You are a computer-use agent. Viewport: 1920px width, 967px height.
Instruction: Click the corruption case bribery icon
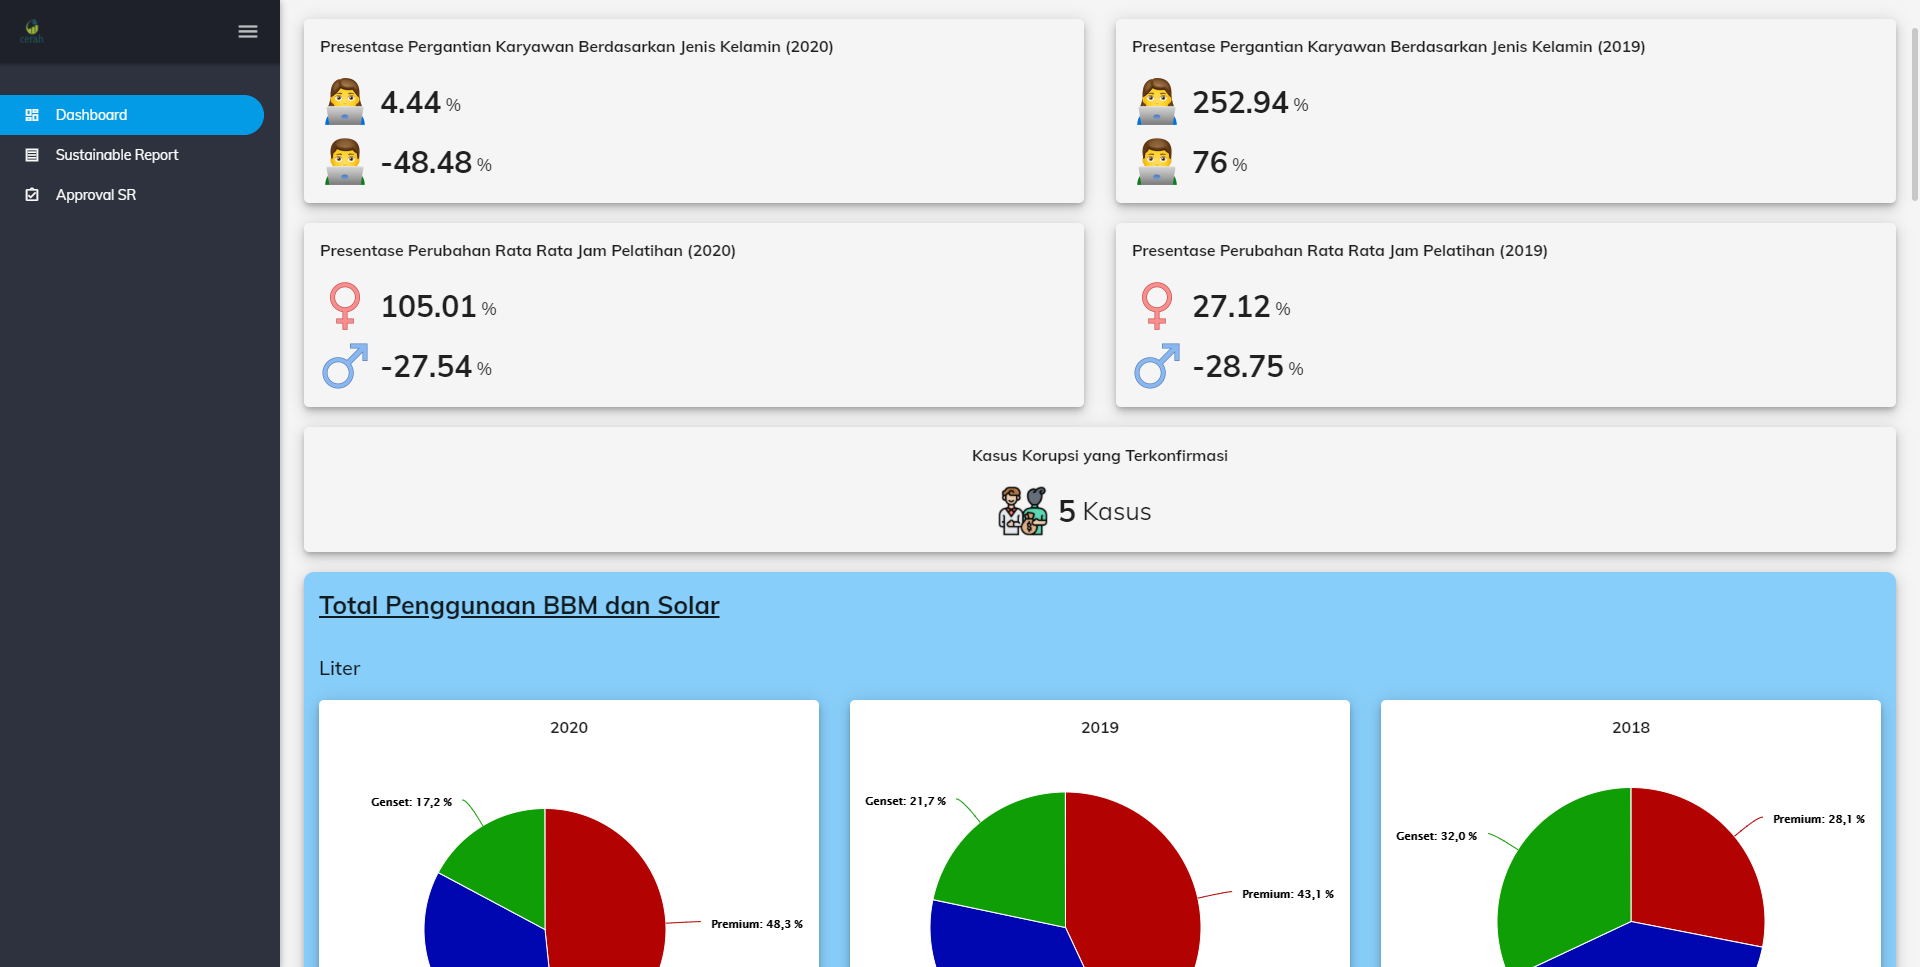[1022, 511]
